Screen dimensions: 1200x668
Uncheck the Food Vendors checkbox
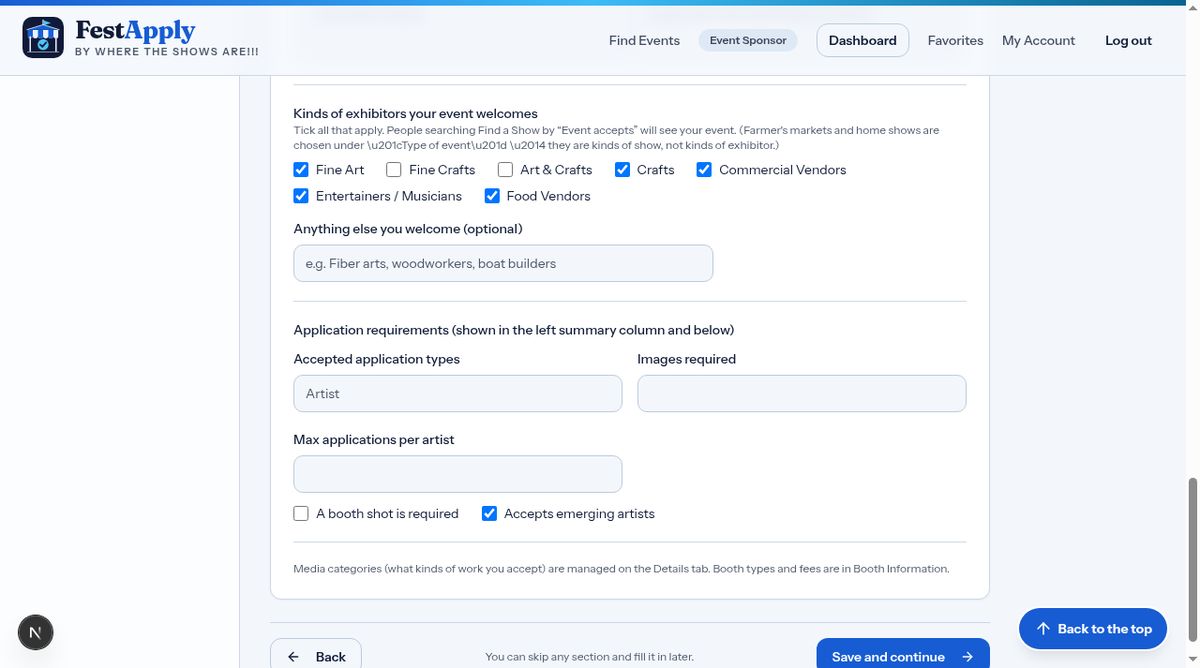492,196
